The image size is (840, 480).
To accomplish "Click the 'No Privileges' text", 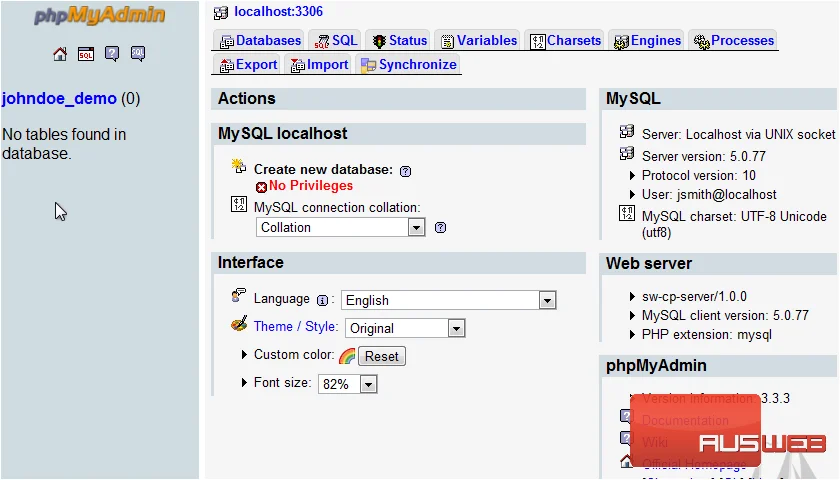I will click(x=311, y=185).
